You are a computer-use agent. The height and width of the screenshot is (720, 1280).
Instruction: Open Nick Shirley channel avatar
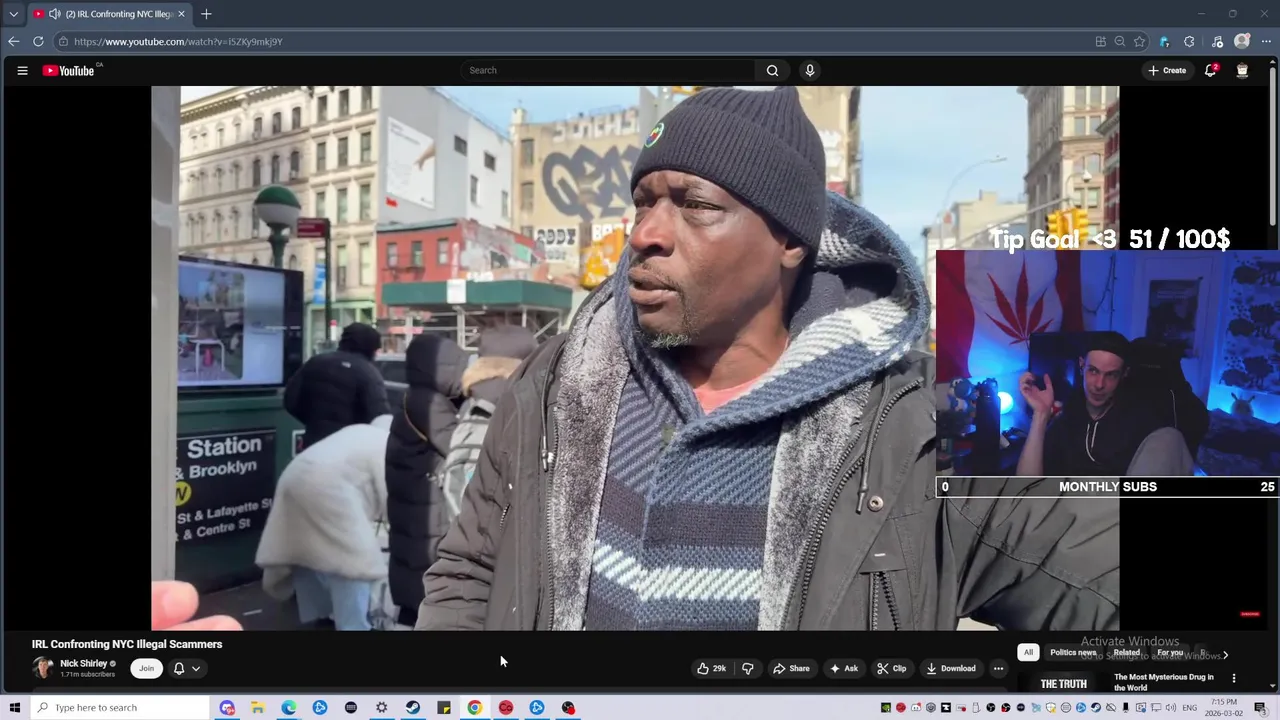43,668
